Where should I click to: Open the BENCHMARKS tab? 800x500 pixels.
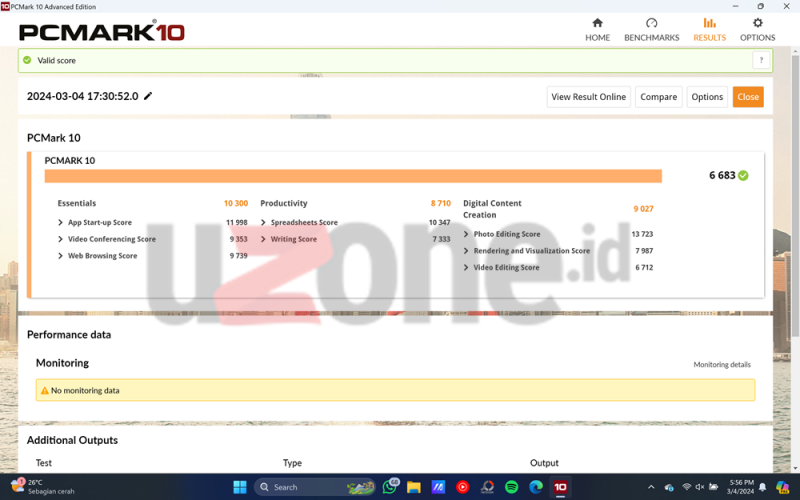click(652, 30)
